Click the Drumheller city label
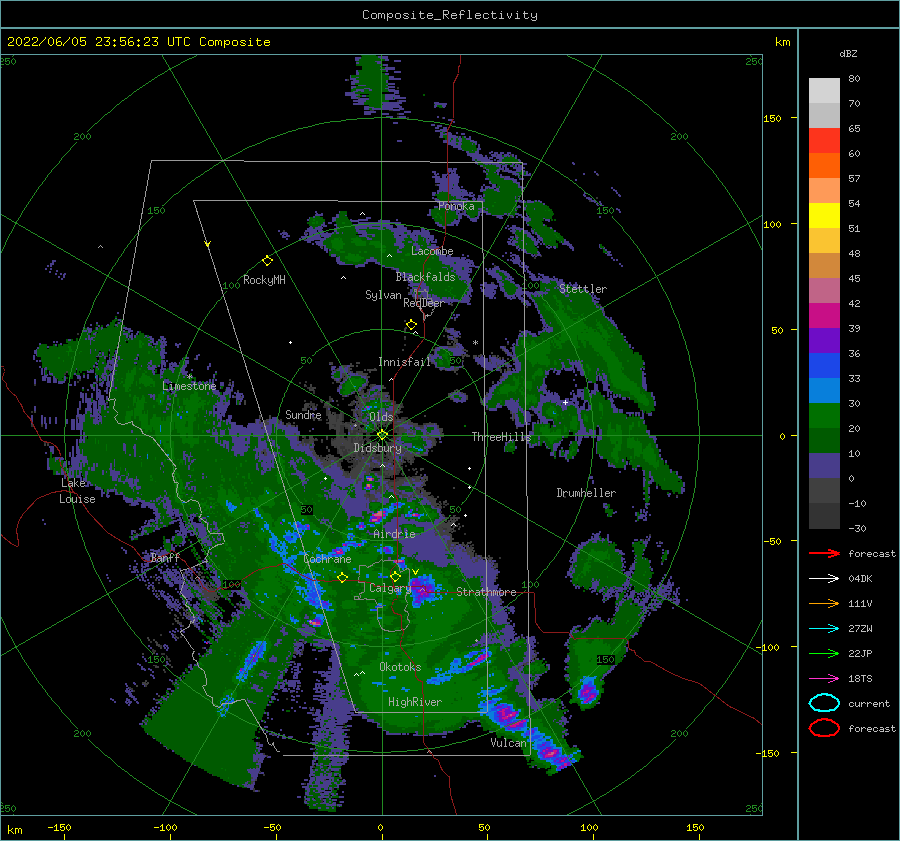This screenshot has width=900, height=841. [586, 493]
